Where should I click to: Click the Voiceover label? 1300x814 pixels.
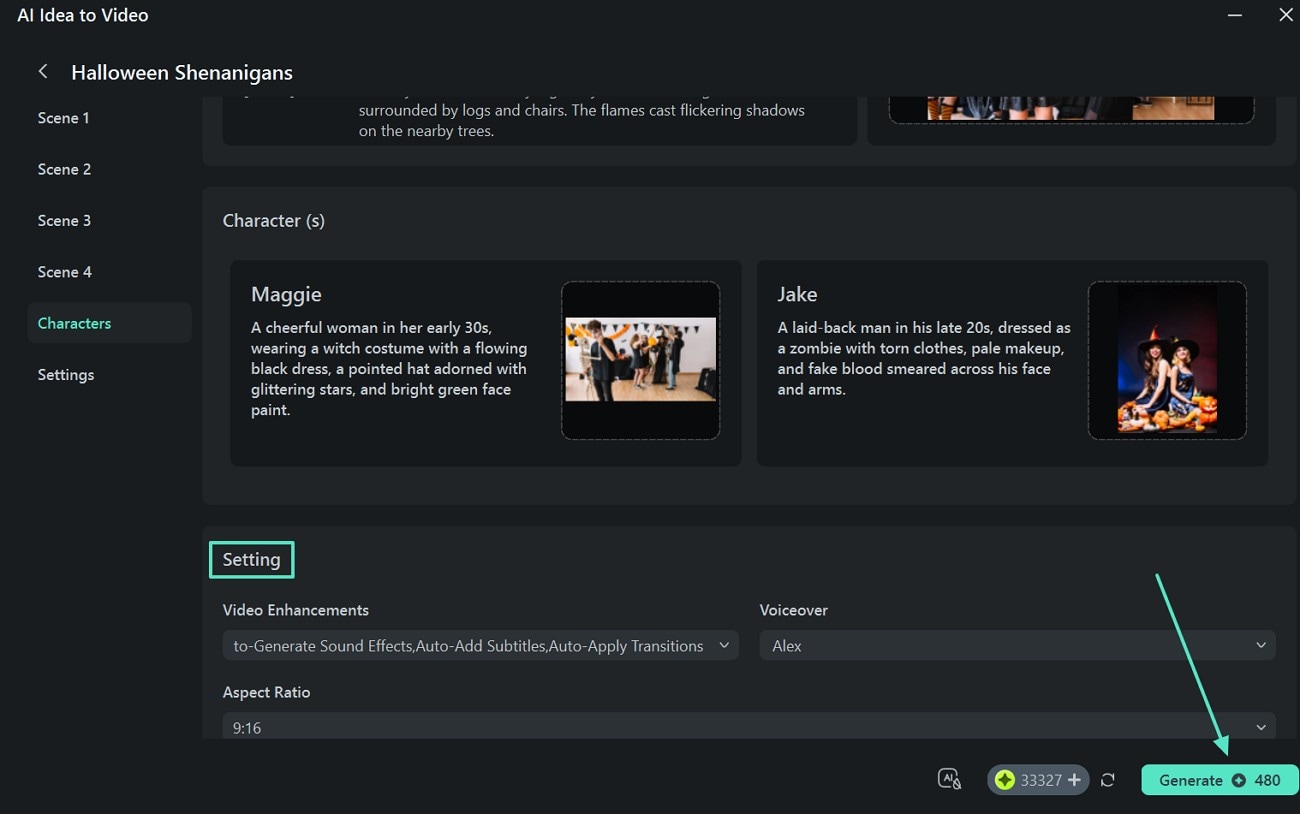[x=794, y=610]
